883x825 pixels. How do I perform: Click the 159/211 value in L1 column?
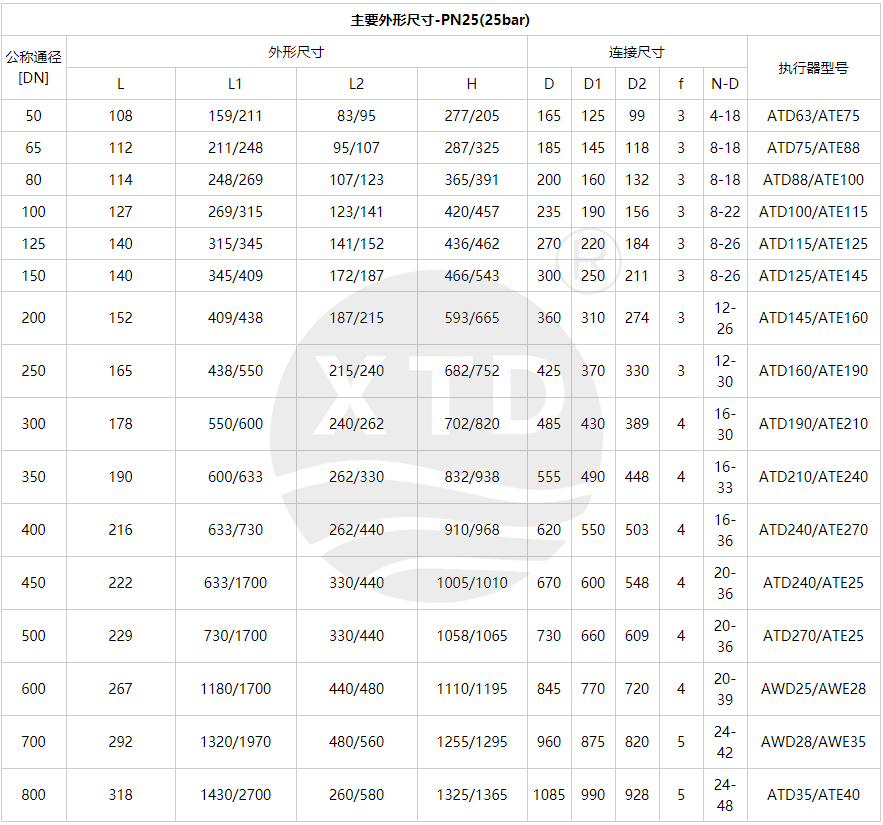(235, 116)
